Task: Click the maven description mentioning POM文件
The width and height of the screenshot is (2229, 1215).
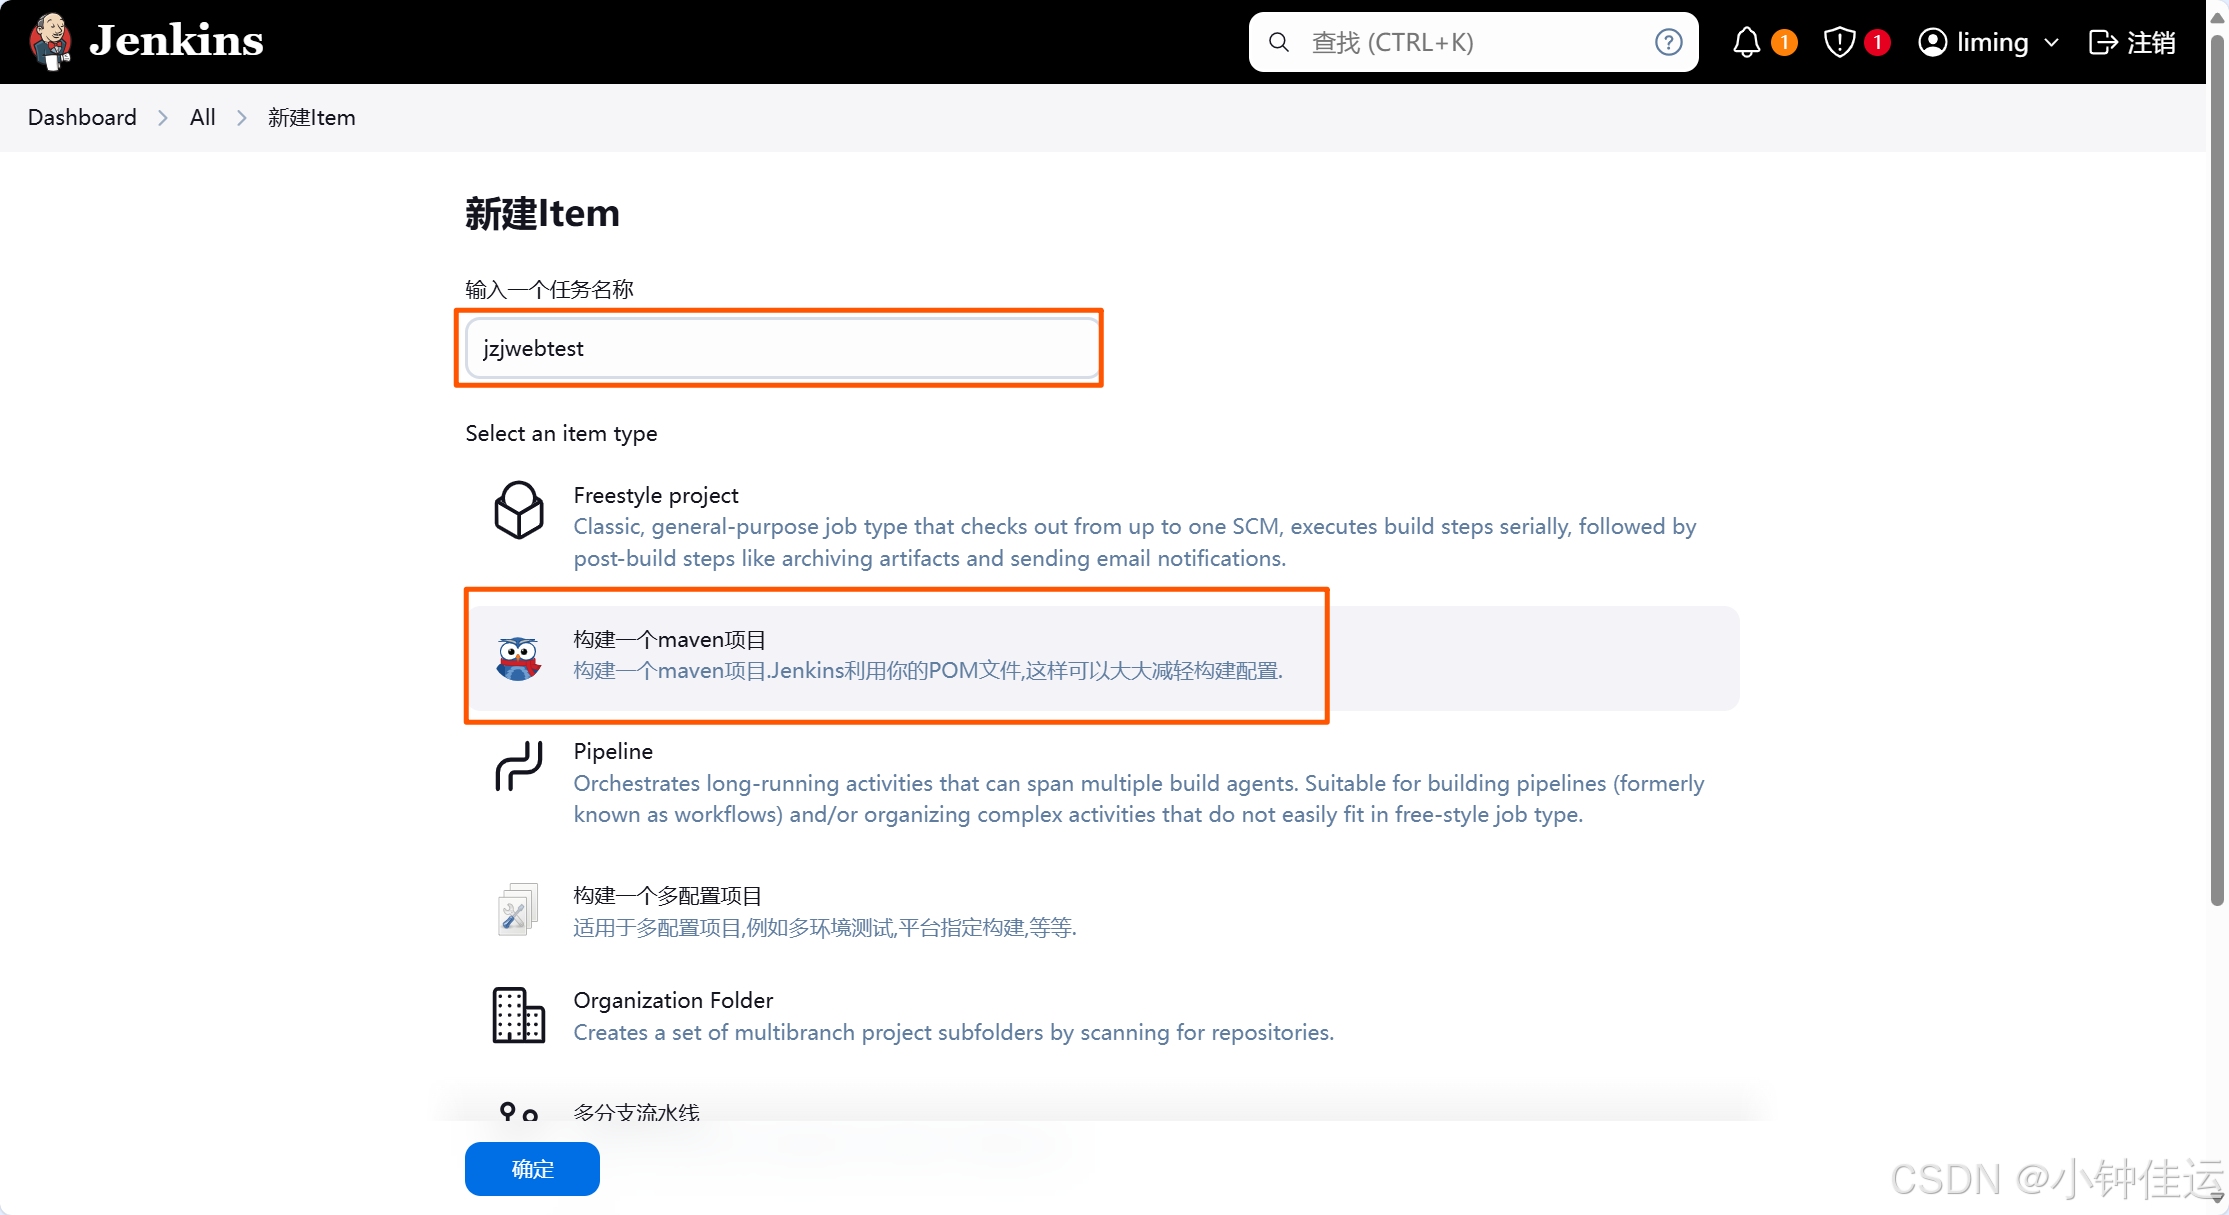Action: [x=927, y=670]
